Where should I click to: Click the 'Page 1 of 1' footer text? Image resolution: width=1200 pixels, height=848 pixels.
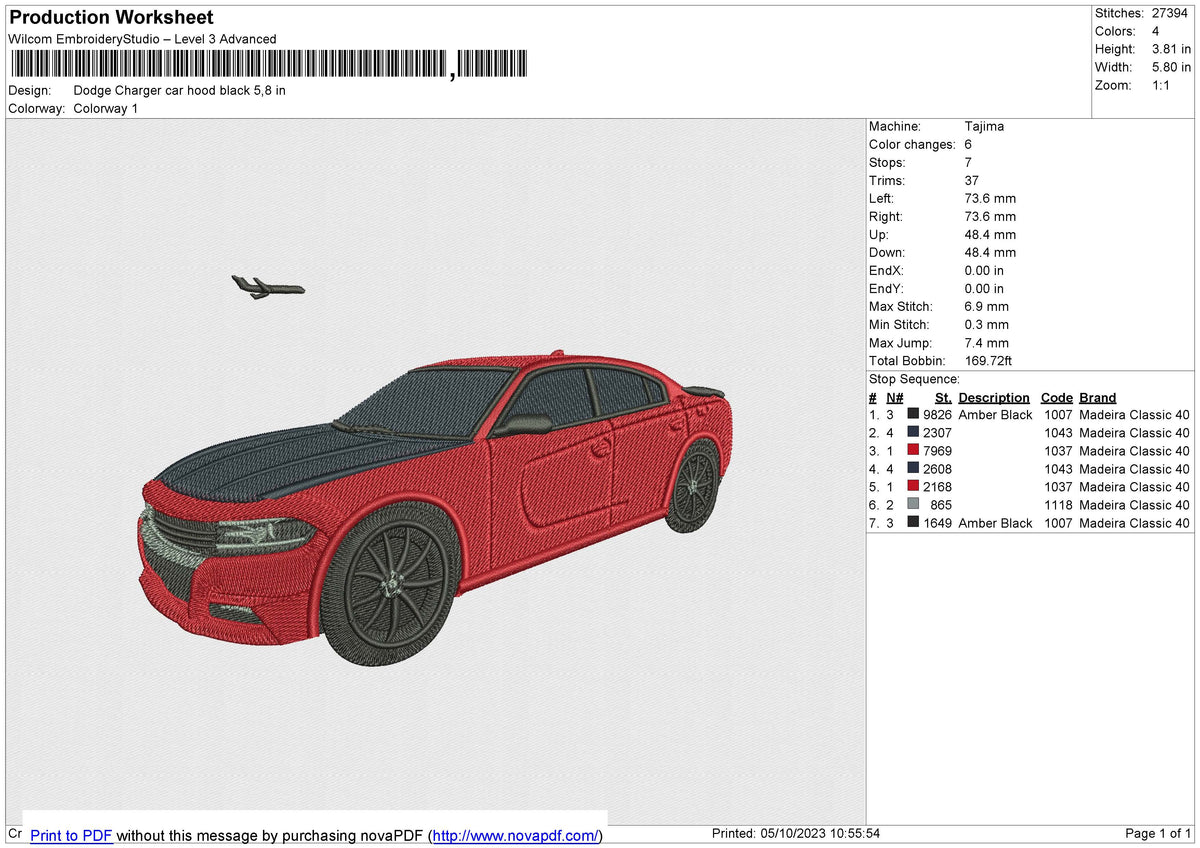(1158, 834)
